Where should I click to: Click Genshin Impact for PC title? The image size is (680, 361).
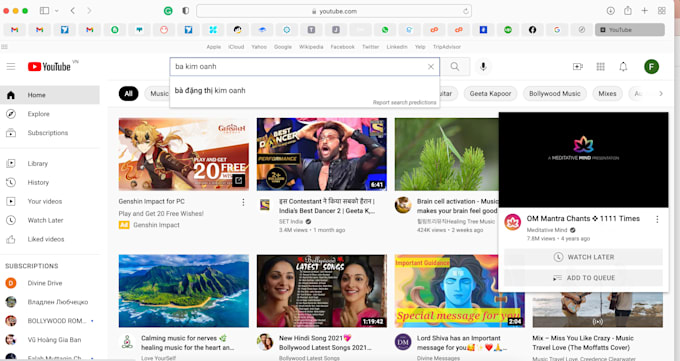pos(151,201)
